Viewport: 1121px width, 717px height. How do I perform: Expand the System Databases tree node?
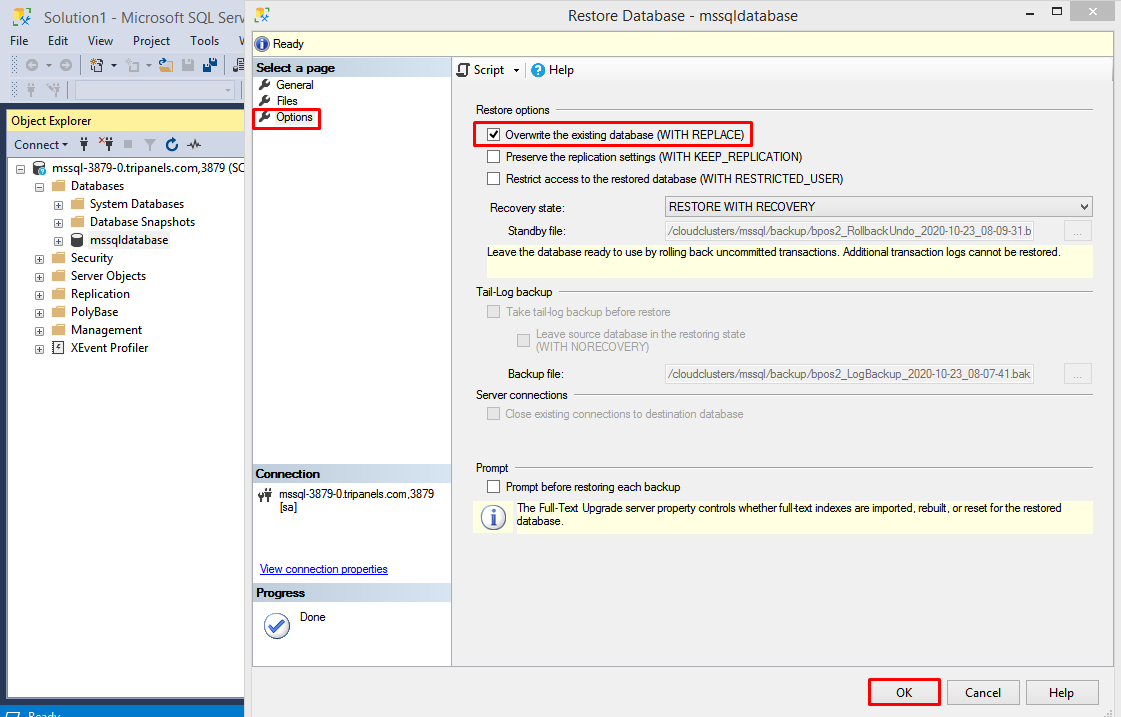[59, 204]
